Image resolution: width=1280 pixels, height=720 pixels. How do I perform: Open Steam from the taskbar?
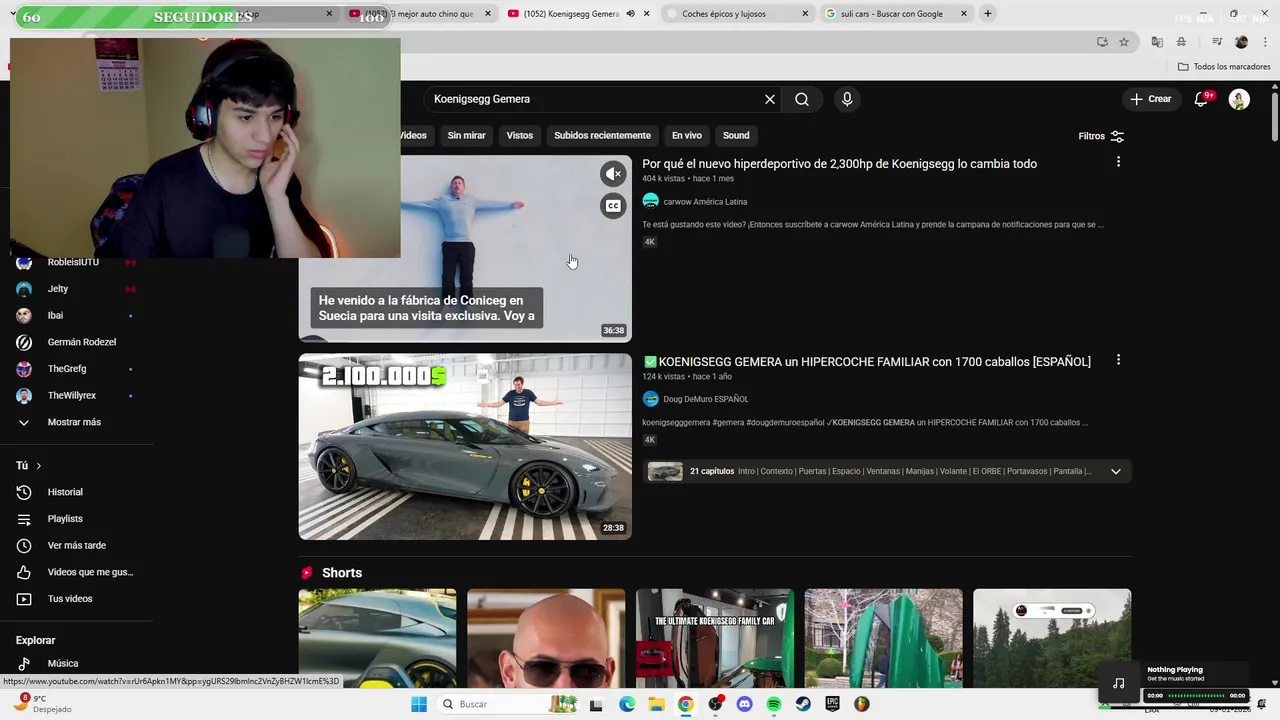pyautogui.click(x=803, y=704)
